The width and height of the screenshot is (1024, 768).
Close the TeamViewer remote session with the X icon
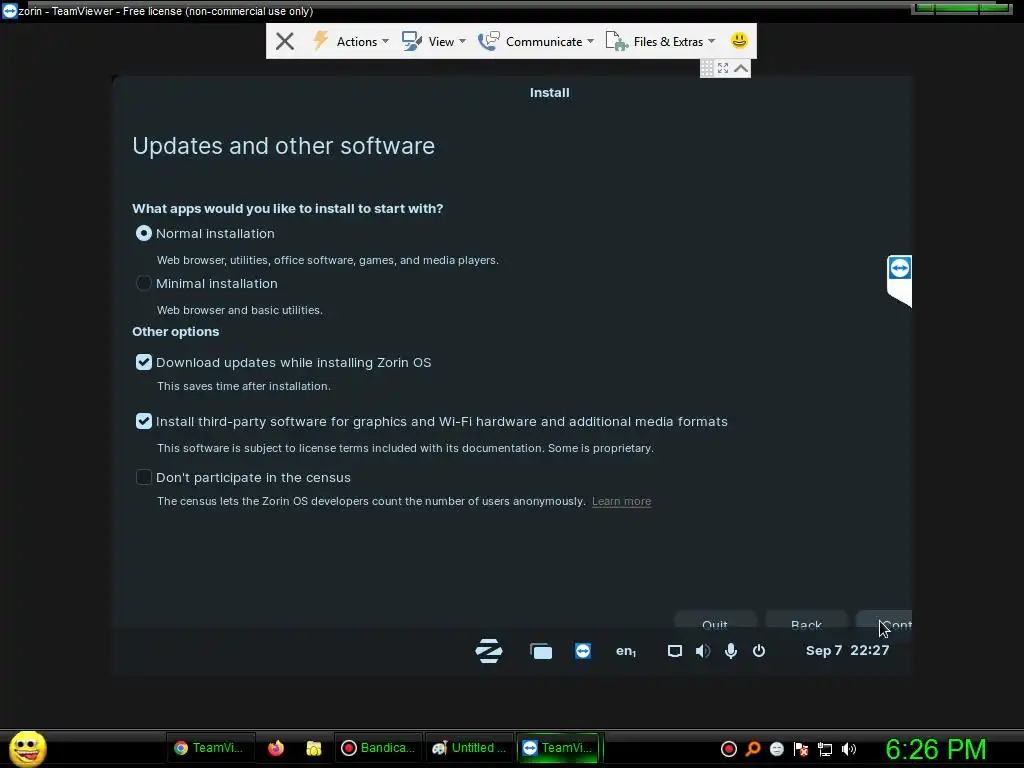coord(285,41)
